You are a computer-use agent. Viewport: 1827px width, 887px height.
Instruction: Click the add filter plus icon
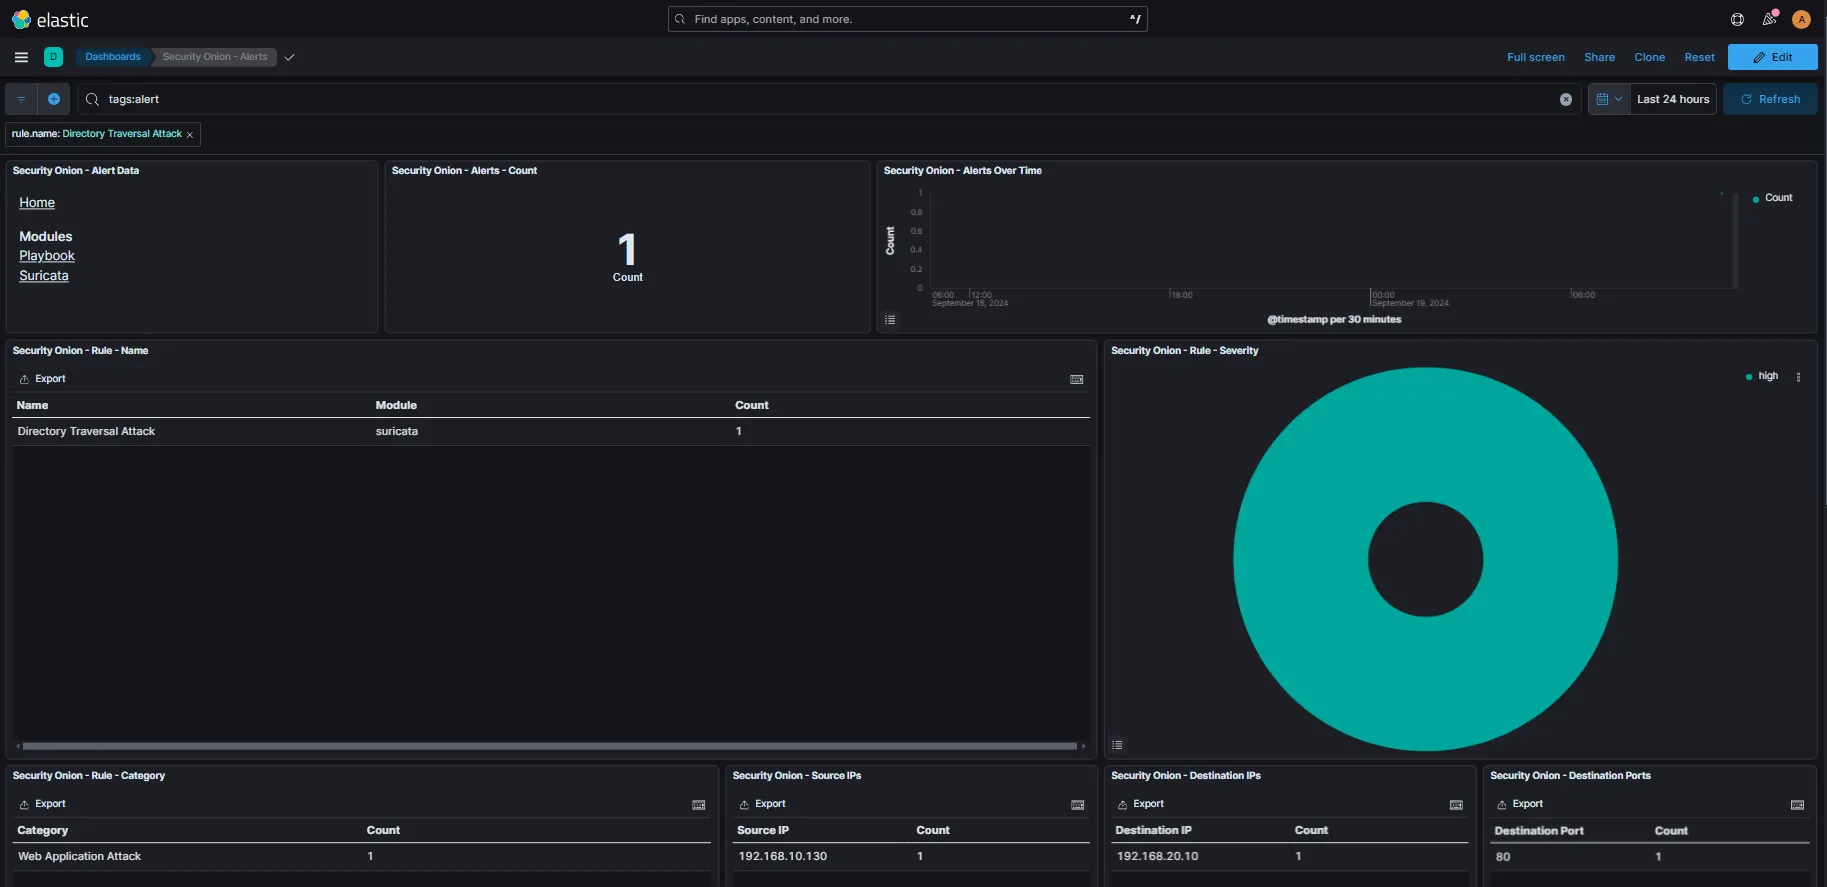[x=54, y=99]
